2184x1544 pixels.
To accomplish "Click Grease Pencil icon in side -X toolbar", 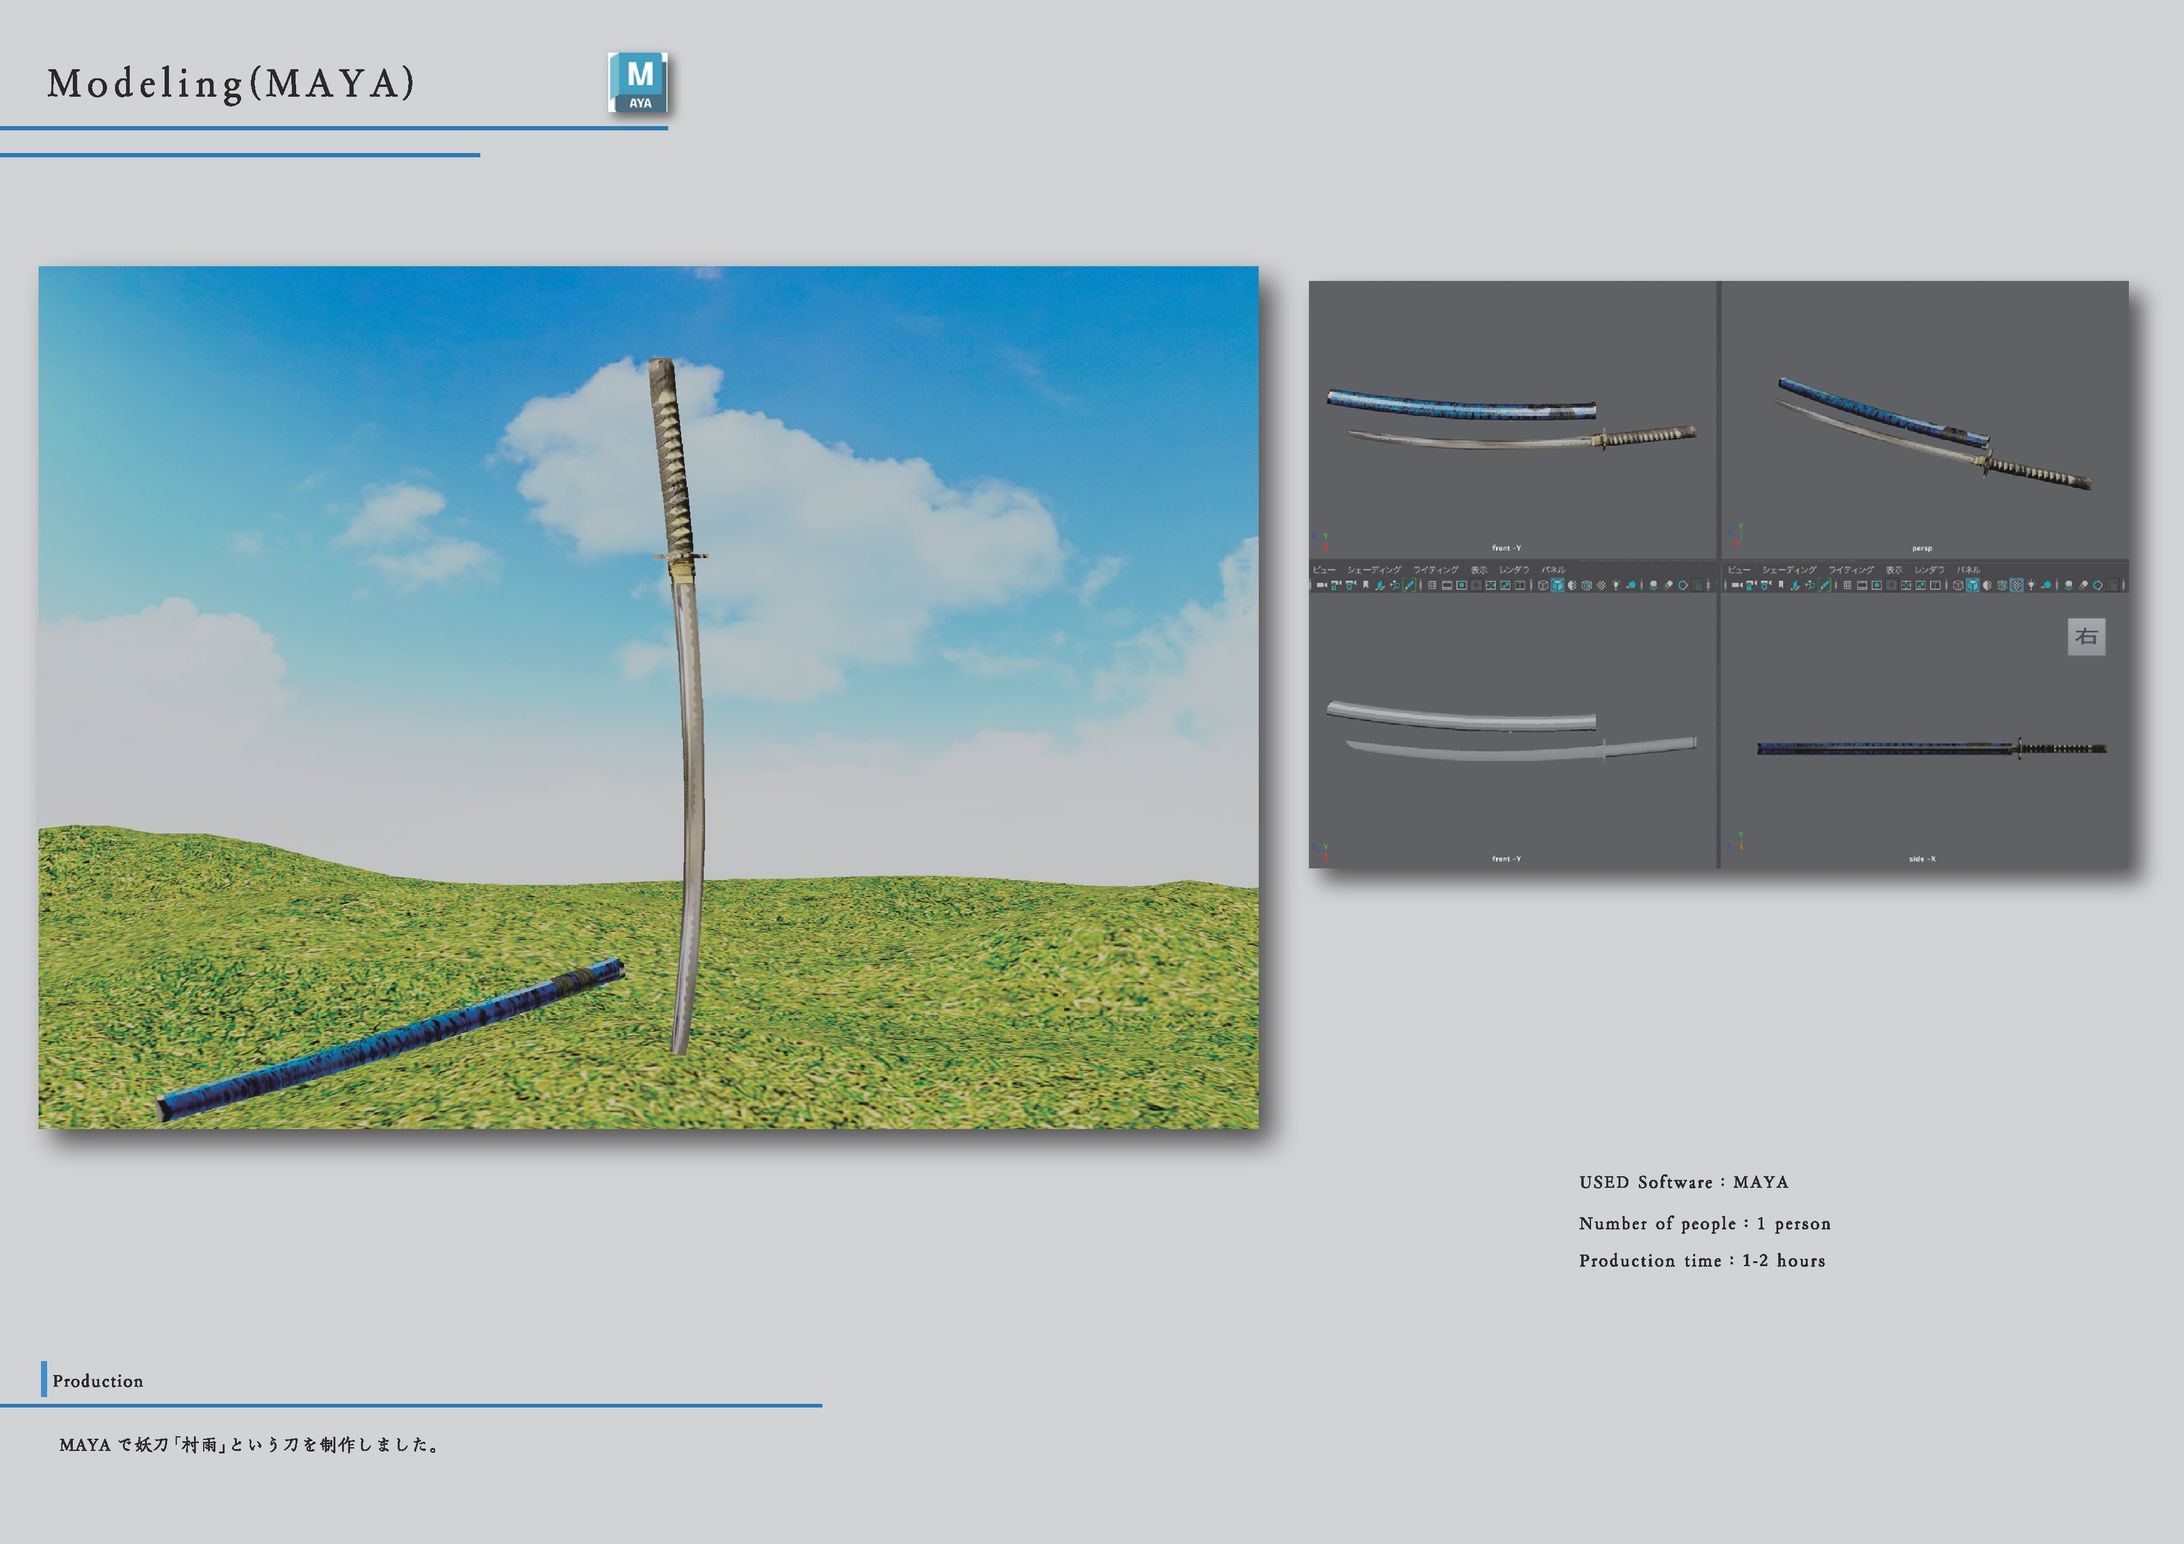I will pos(1825,585).
